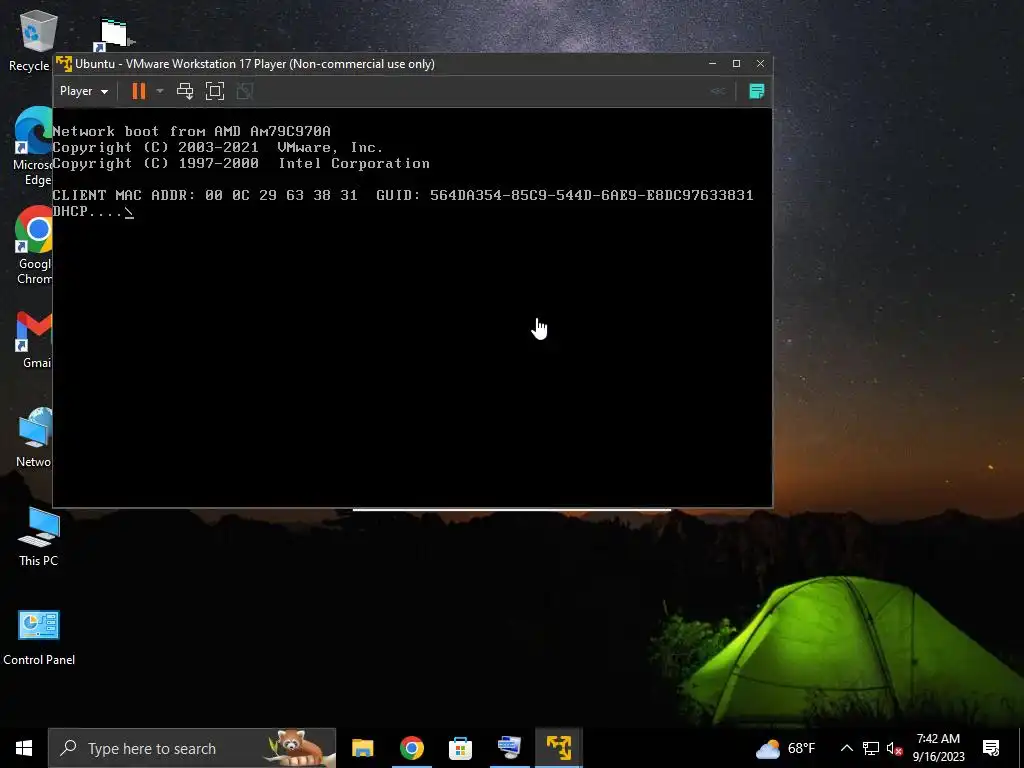
Task: Click the muted volume tray icon
Action: (x=894, y=748)
